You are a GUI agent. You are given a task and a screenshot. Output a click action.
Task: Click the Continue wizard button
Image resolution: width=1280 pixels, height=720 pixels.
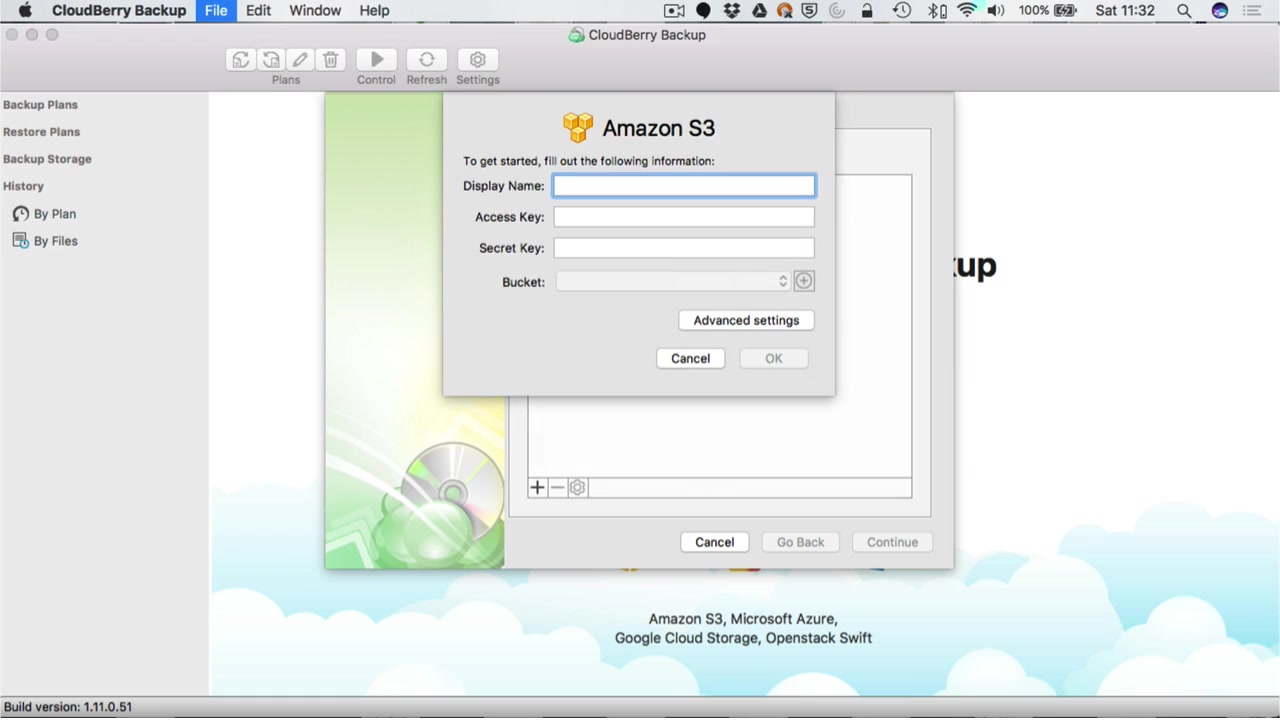coord(892,542)
